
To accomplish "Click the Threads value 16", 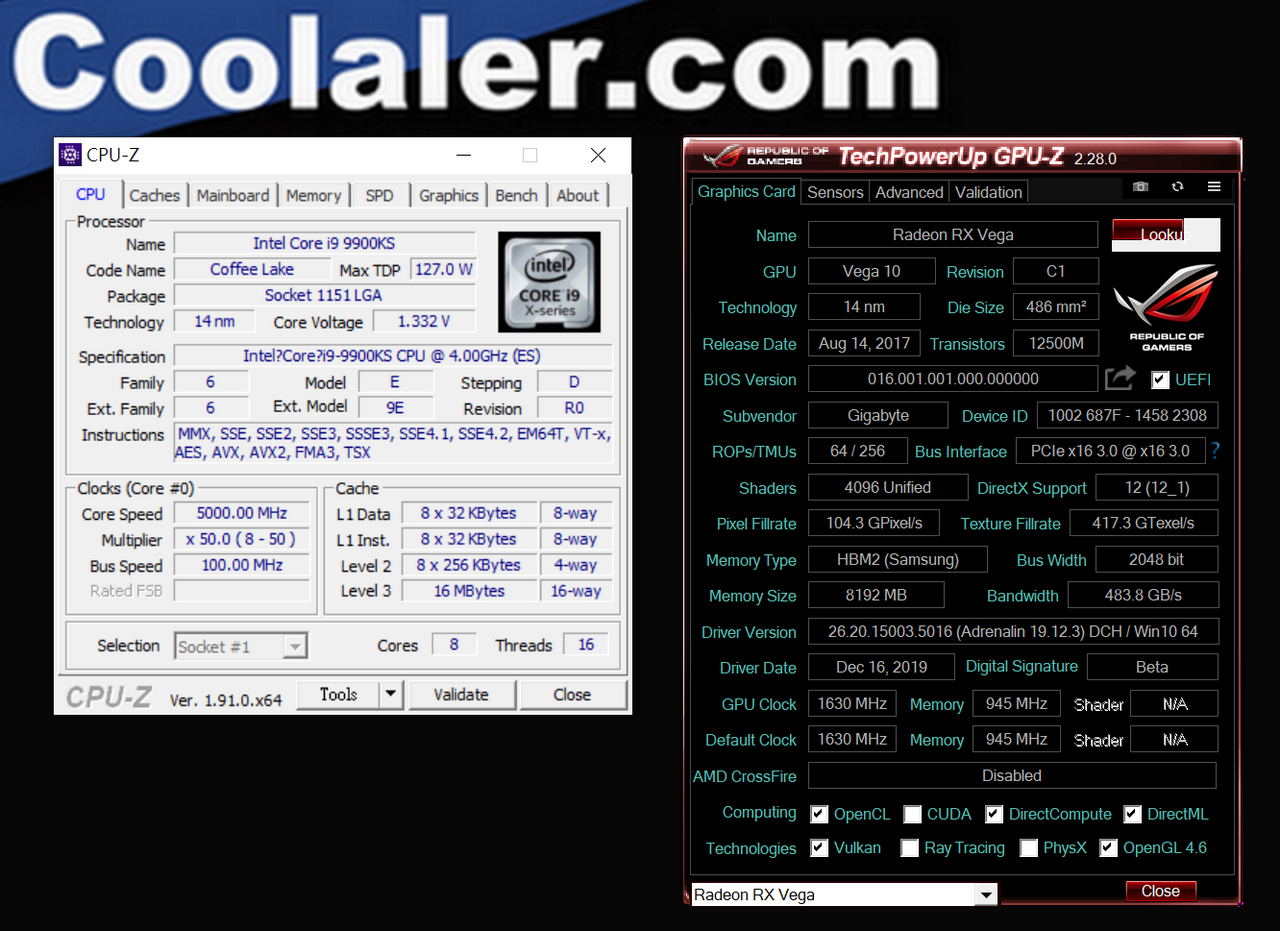I will pyautogui.click(x=586, y=645).
